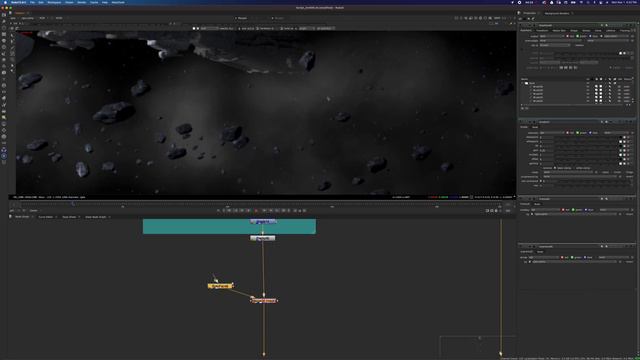Open the Workspace menu
This screenshot has width=640, height=360.
(x=54, y=2)
